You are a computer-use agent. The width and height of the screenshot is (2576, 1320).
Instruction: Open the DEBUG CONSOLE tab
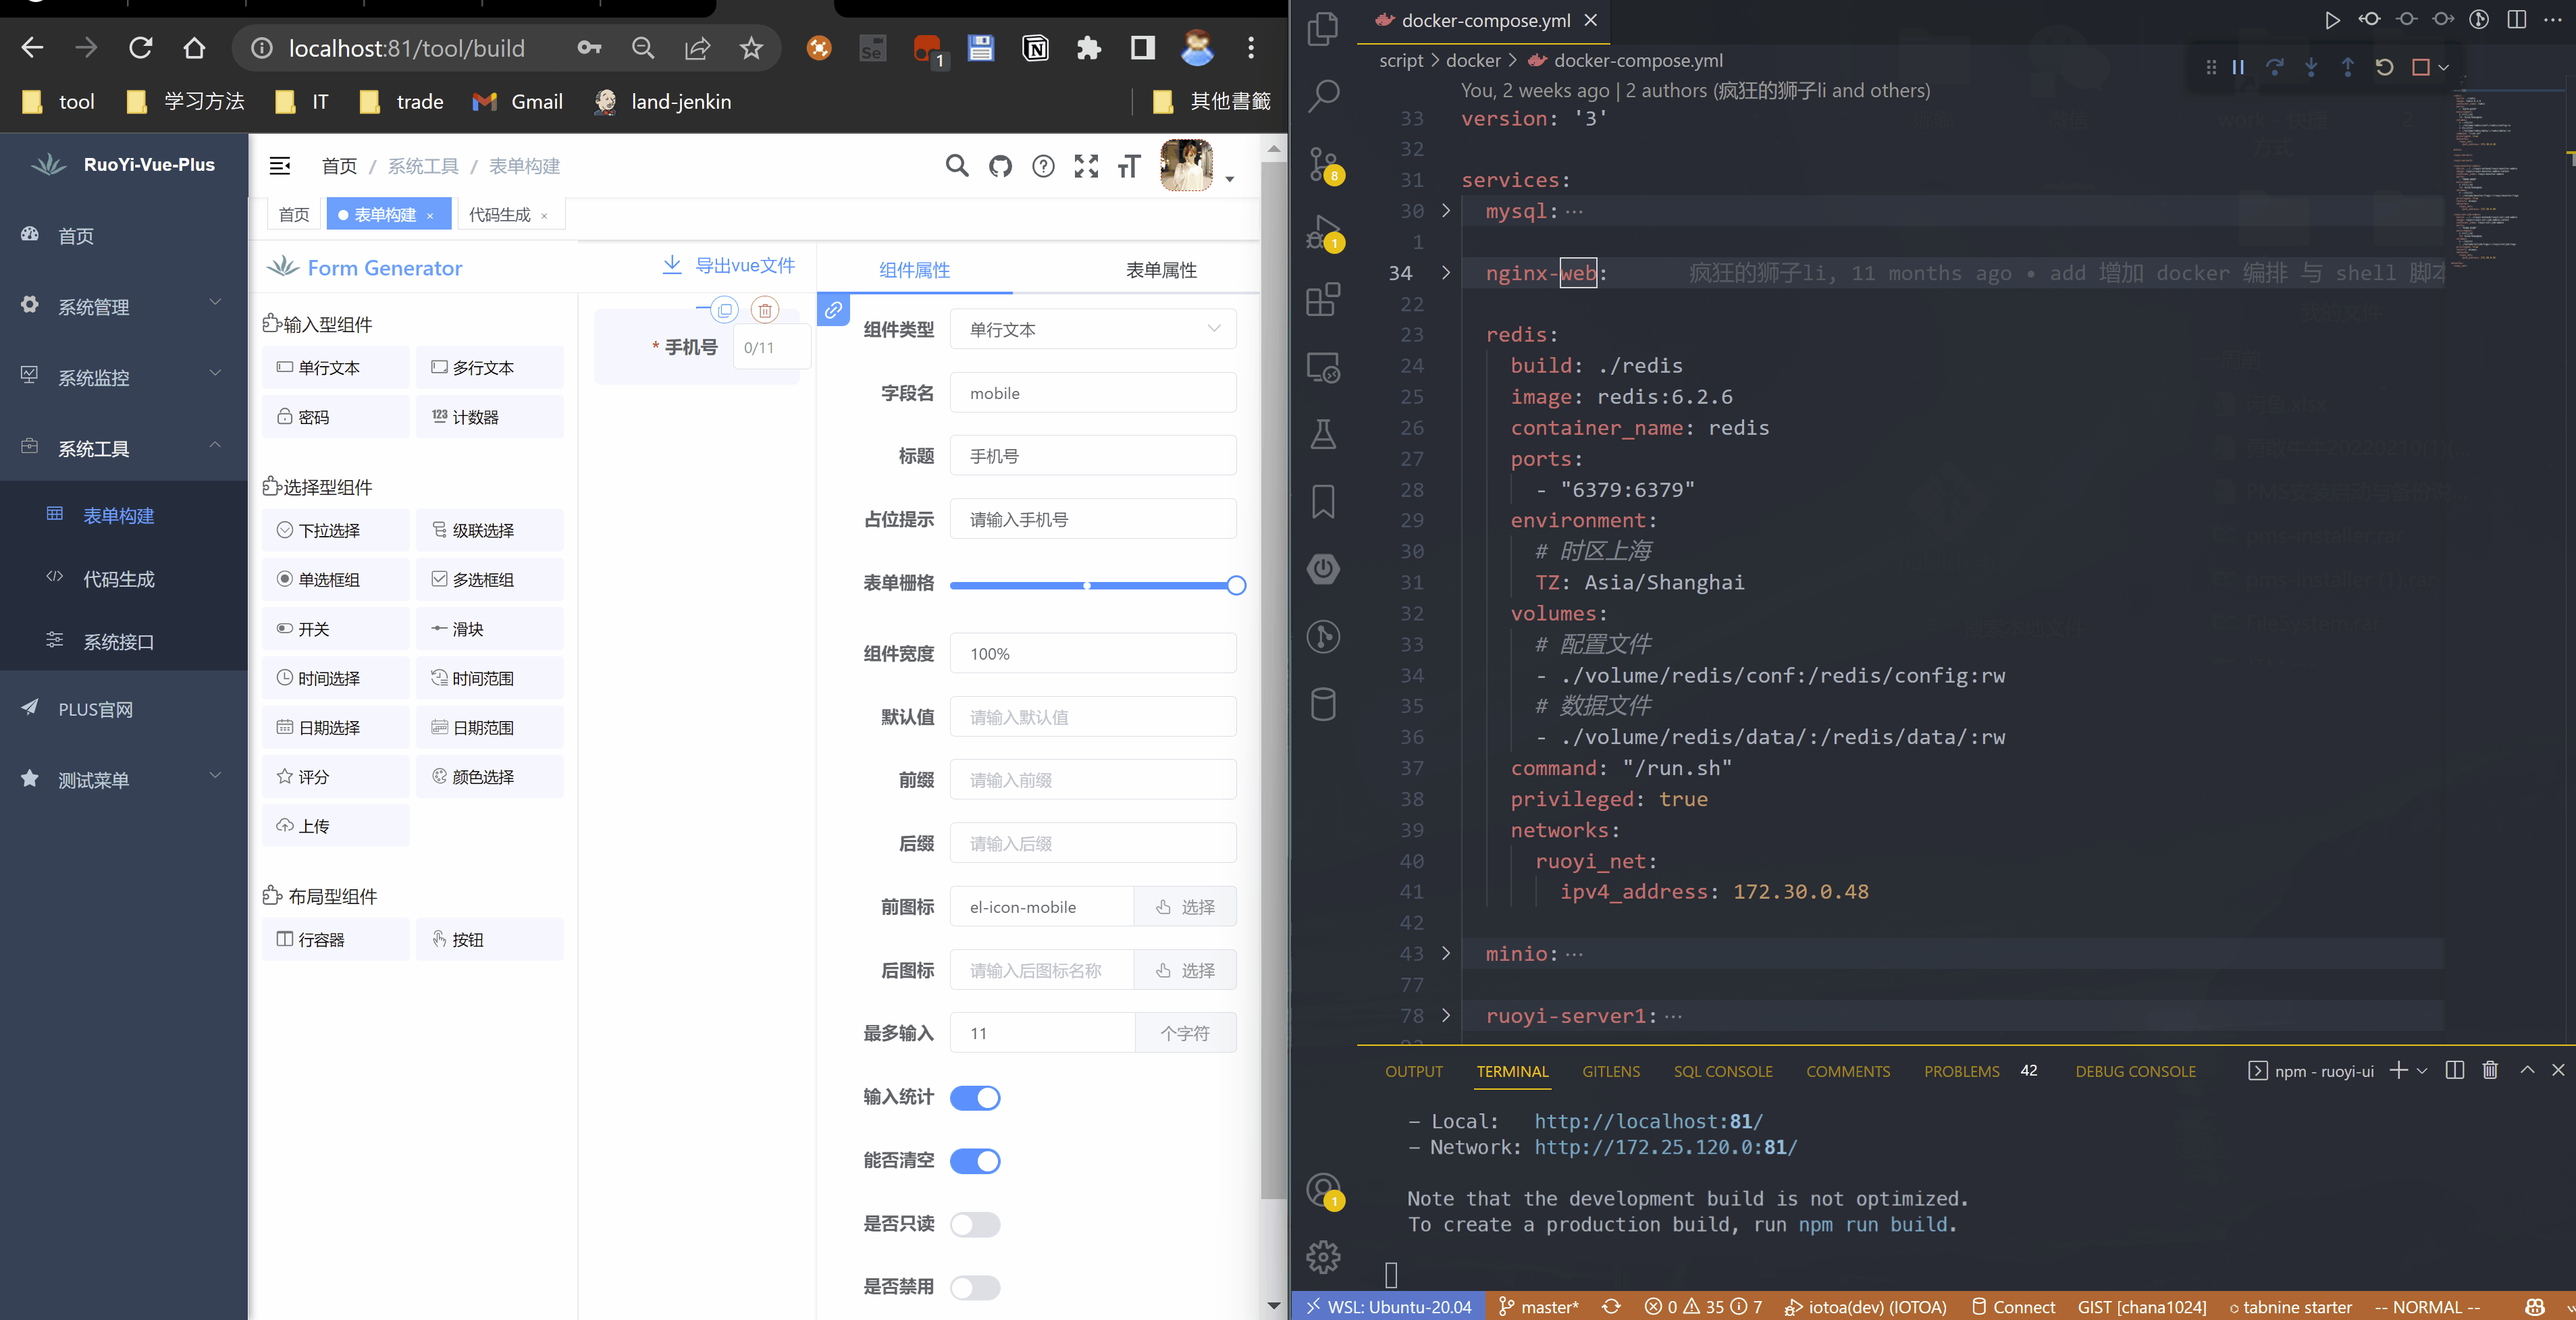pyautogui.click(x=2135, y=1071)
